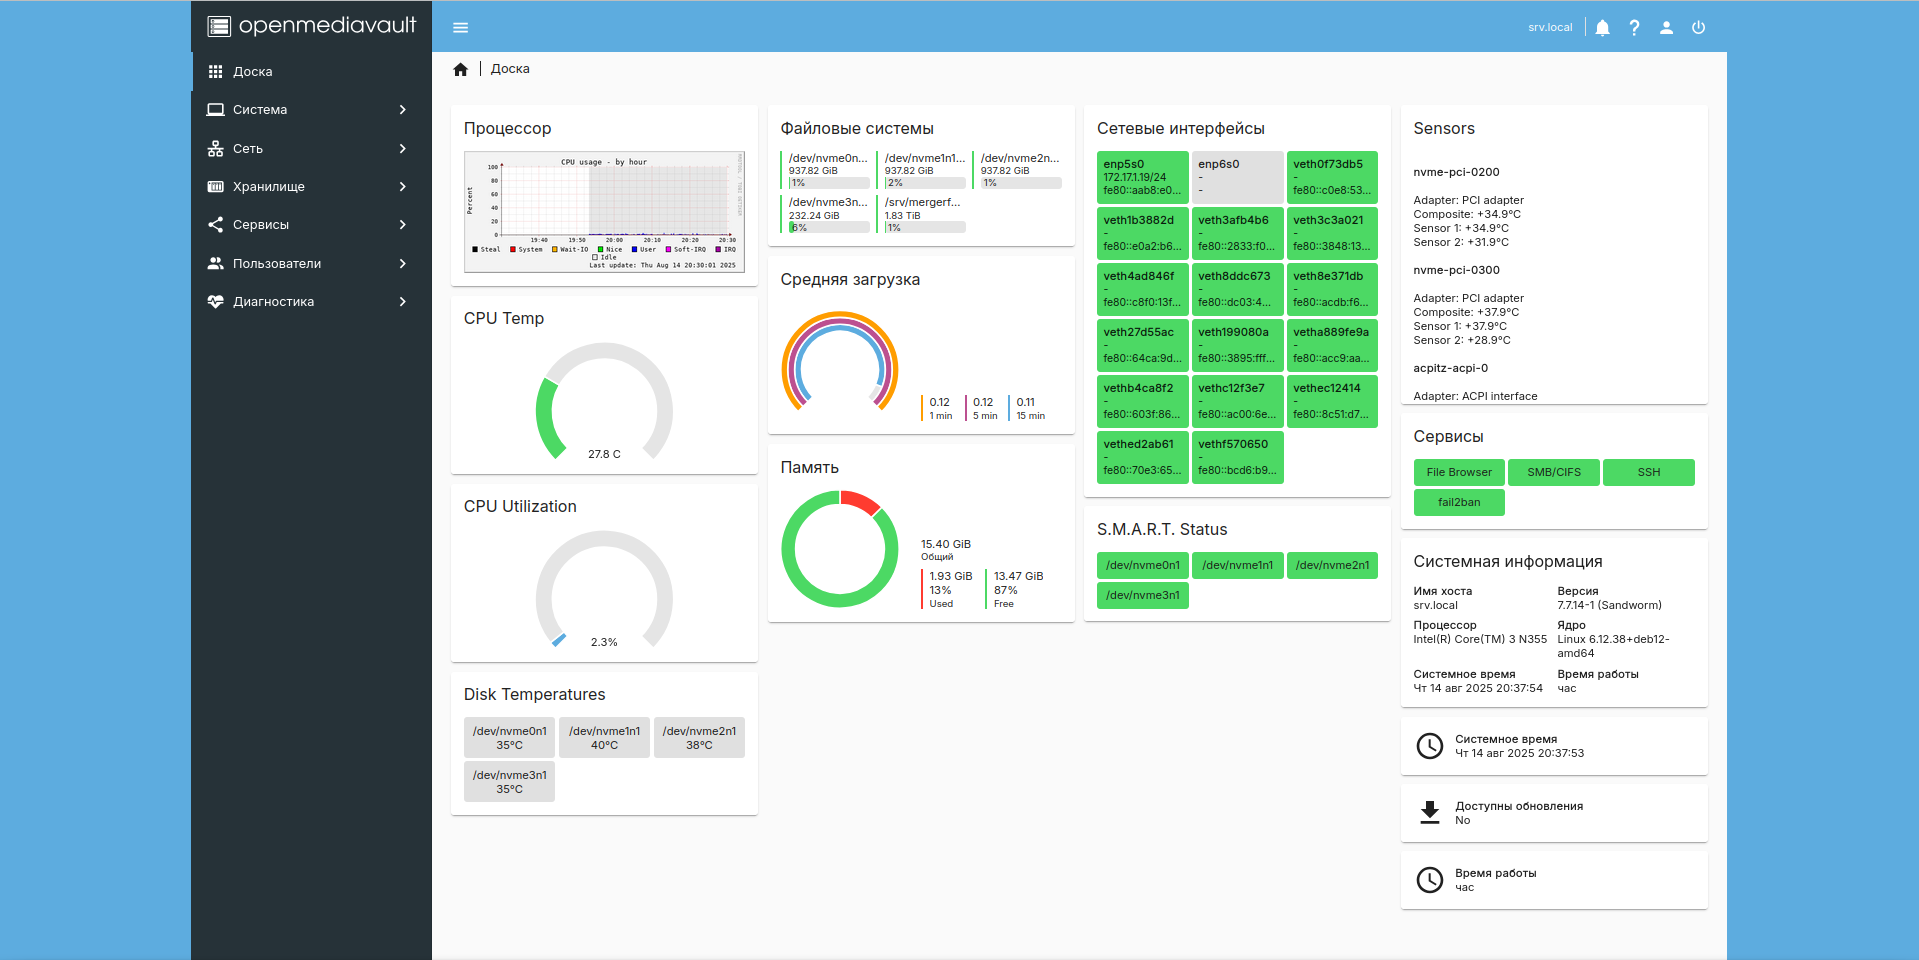Click the CPU usage by hour graph
Screen dimensions: 1919x960
pyautogui.click(x=604, y=211)
